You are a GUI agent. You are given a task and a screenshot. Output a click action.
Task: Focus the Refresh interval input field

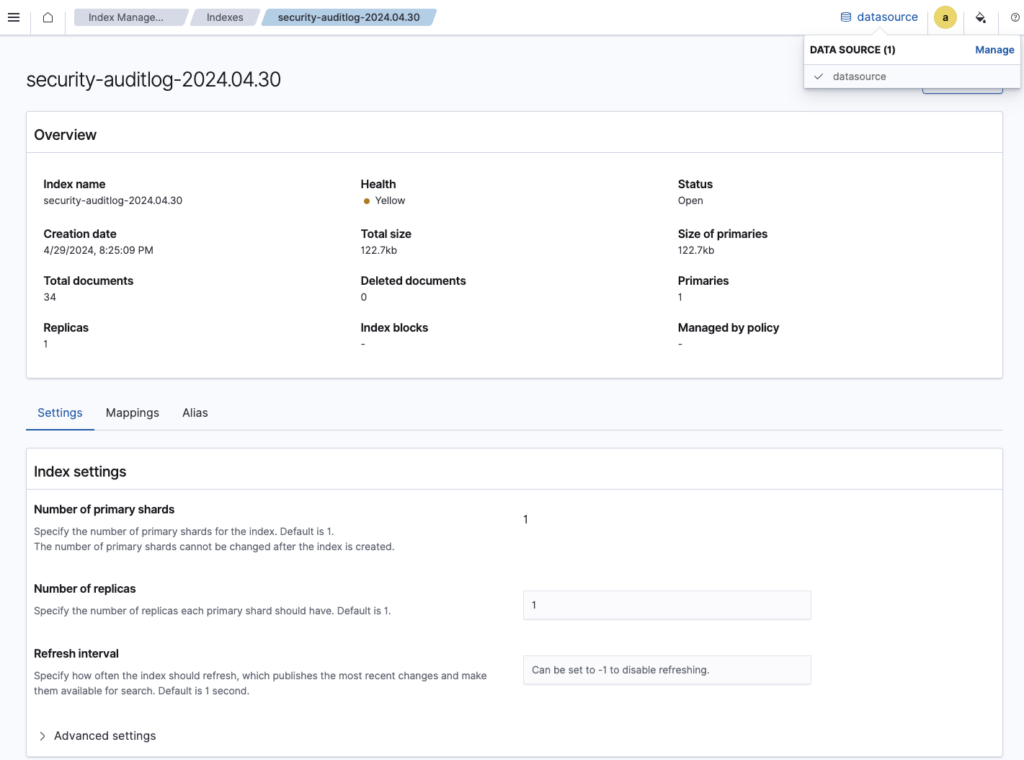point(666,670)
